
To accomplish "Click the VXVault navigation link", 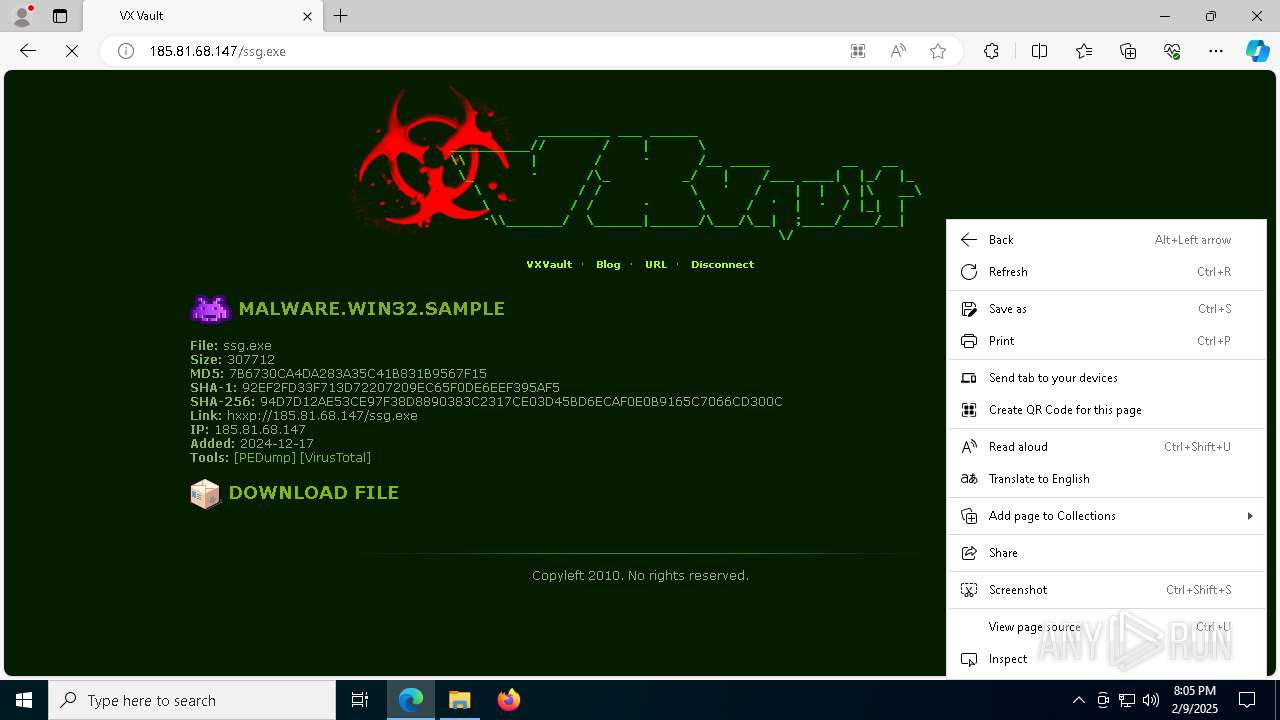I will point(549,265).
